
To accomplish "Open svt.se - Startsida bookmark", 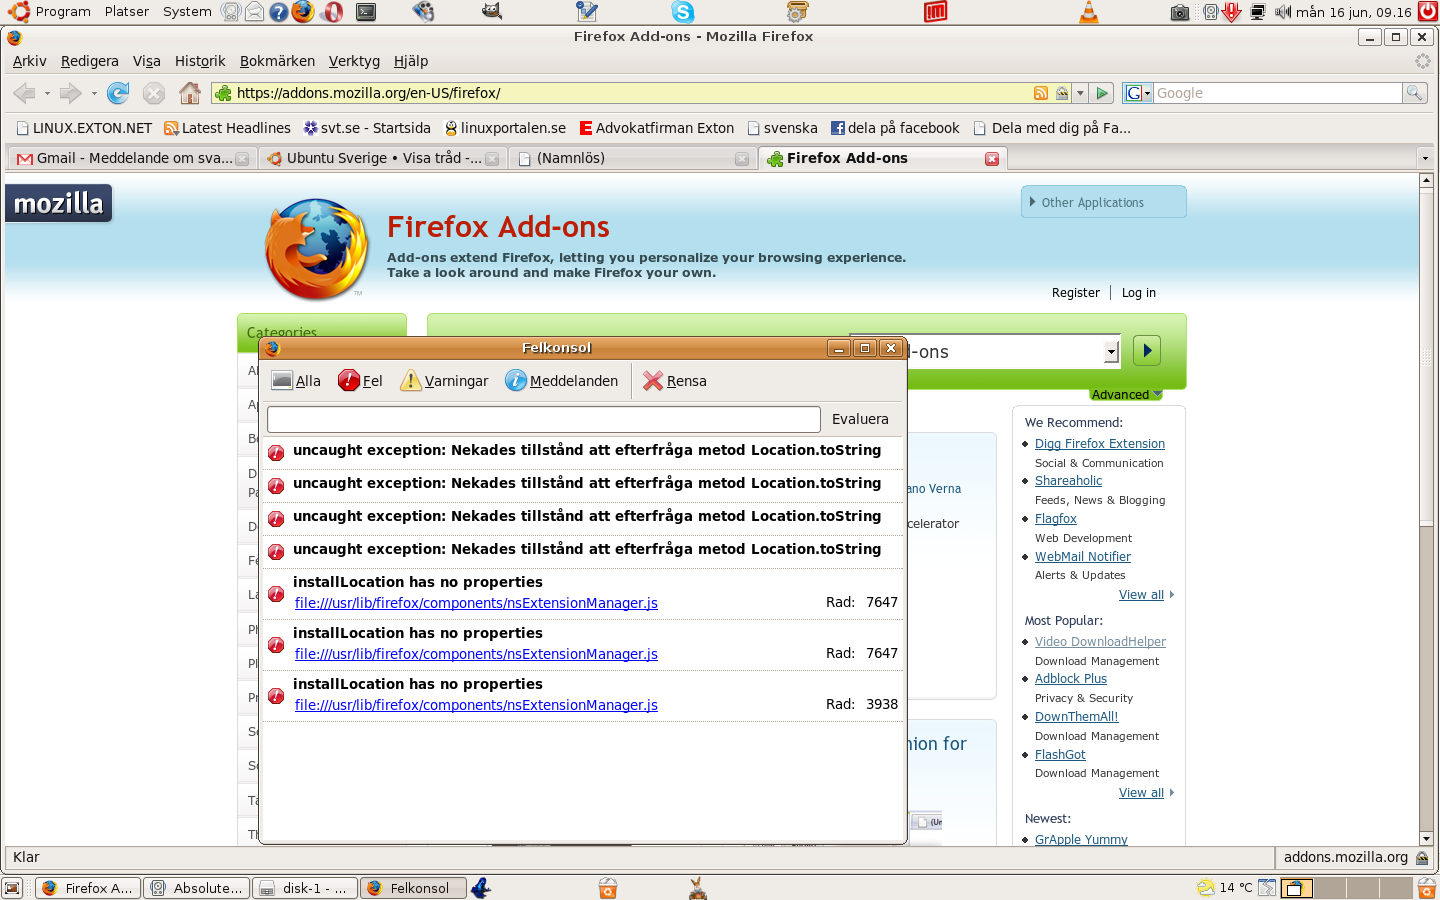I will coord(367,128).
